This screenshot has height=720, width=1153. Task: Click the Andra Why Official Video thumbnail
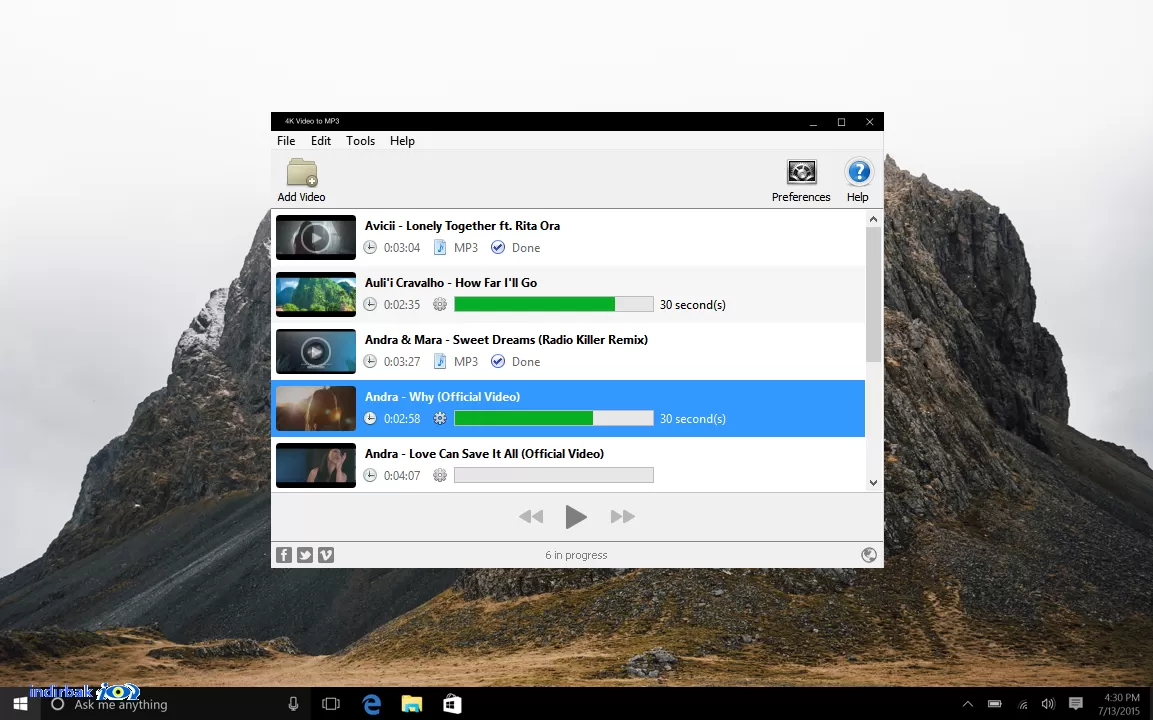click(x=315, y=408)
